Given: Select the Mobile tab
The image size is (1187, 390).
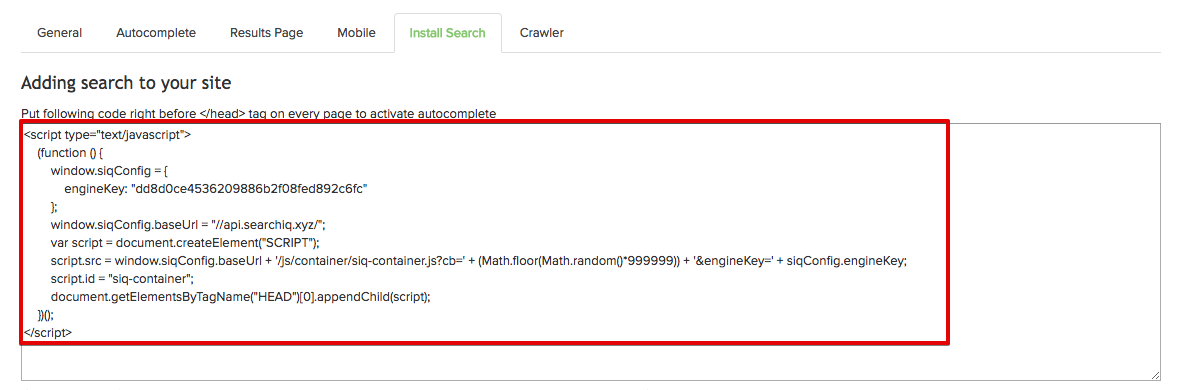Looking at the screenshot, I should tap(357, 33).
